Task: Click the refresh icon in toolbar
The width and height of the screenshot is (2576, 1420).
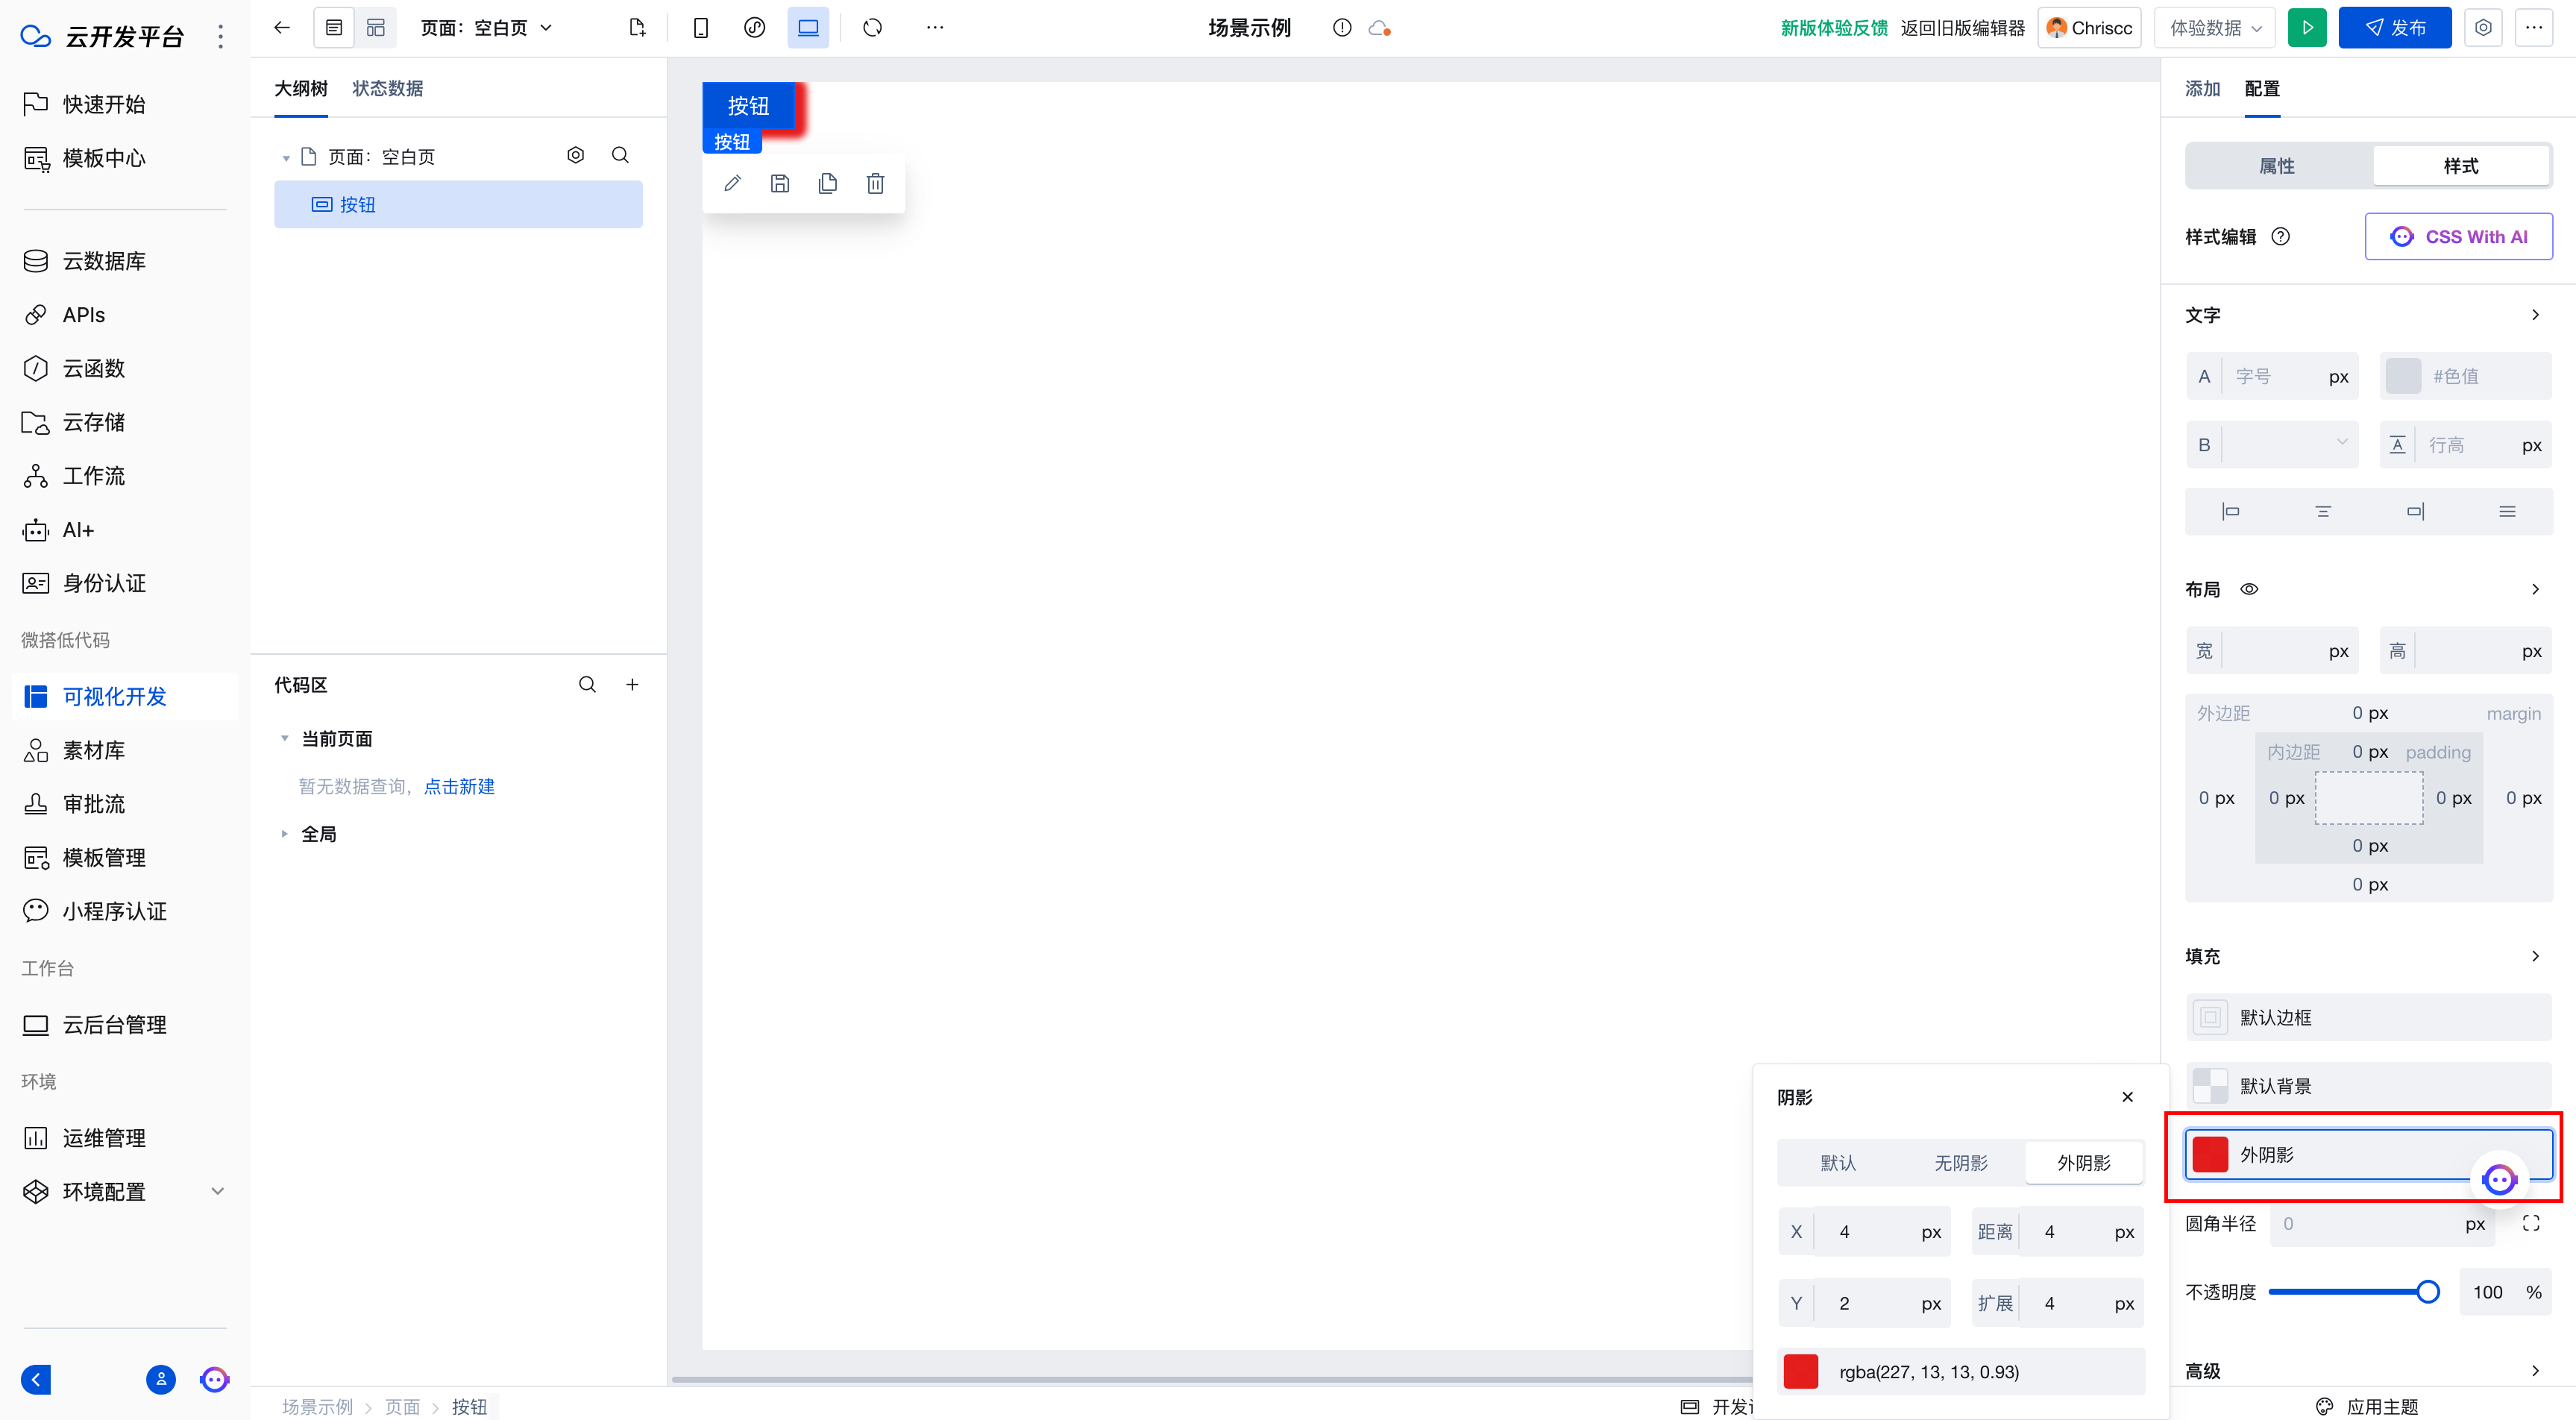Action: 872,28
